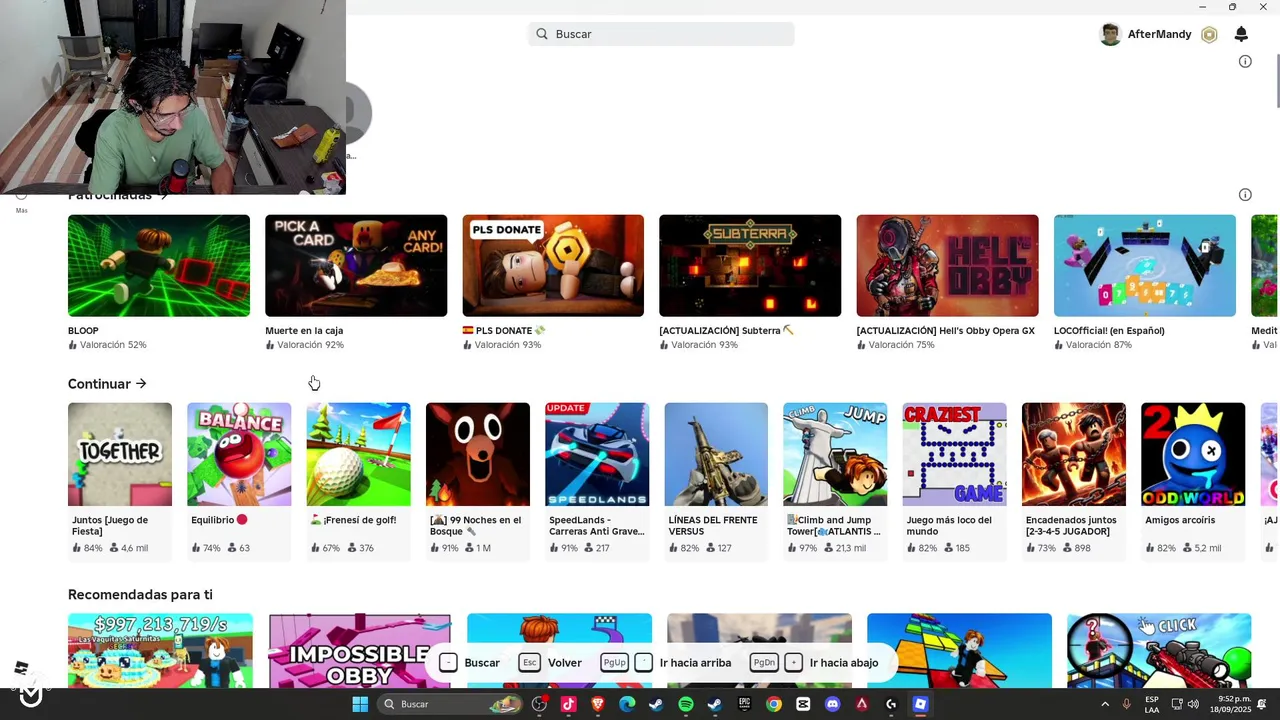Open the golf frenzy game thumbnail
Screen dimensions: 1280x720
(x=358, y=455)
